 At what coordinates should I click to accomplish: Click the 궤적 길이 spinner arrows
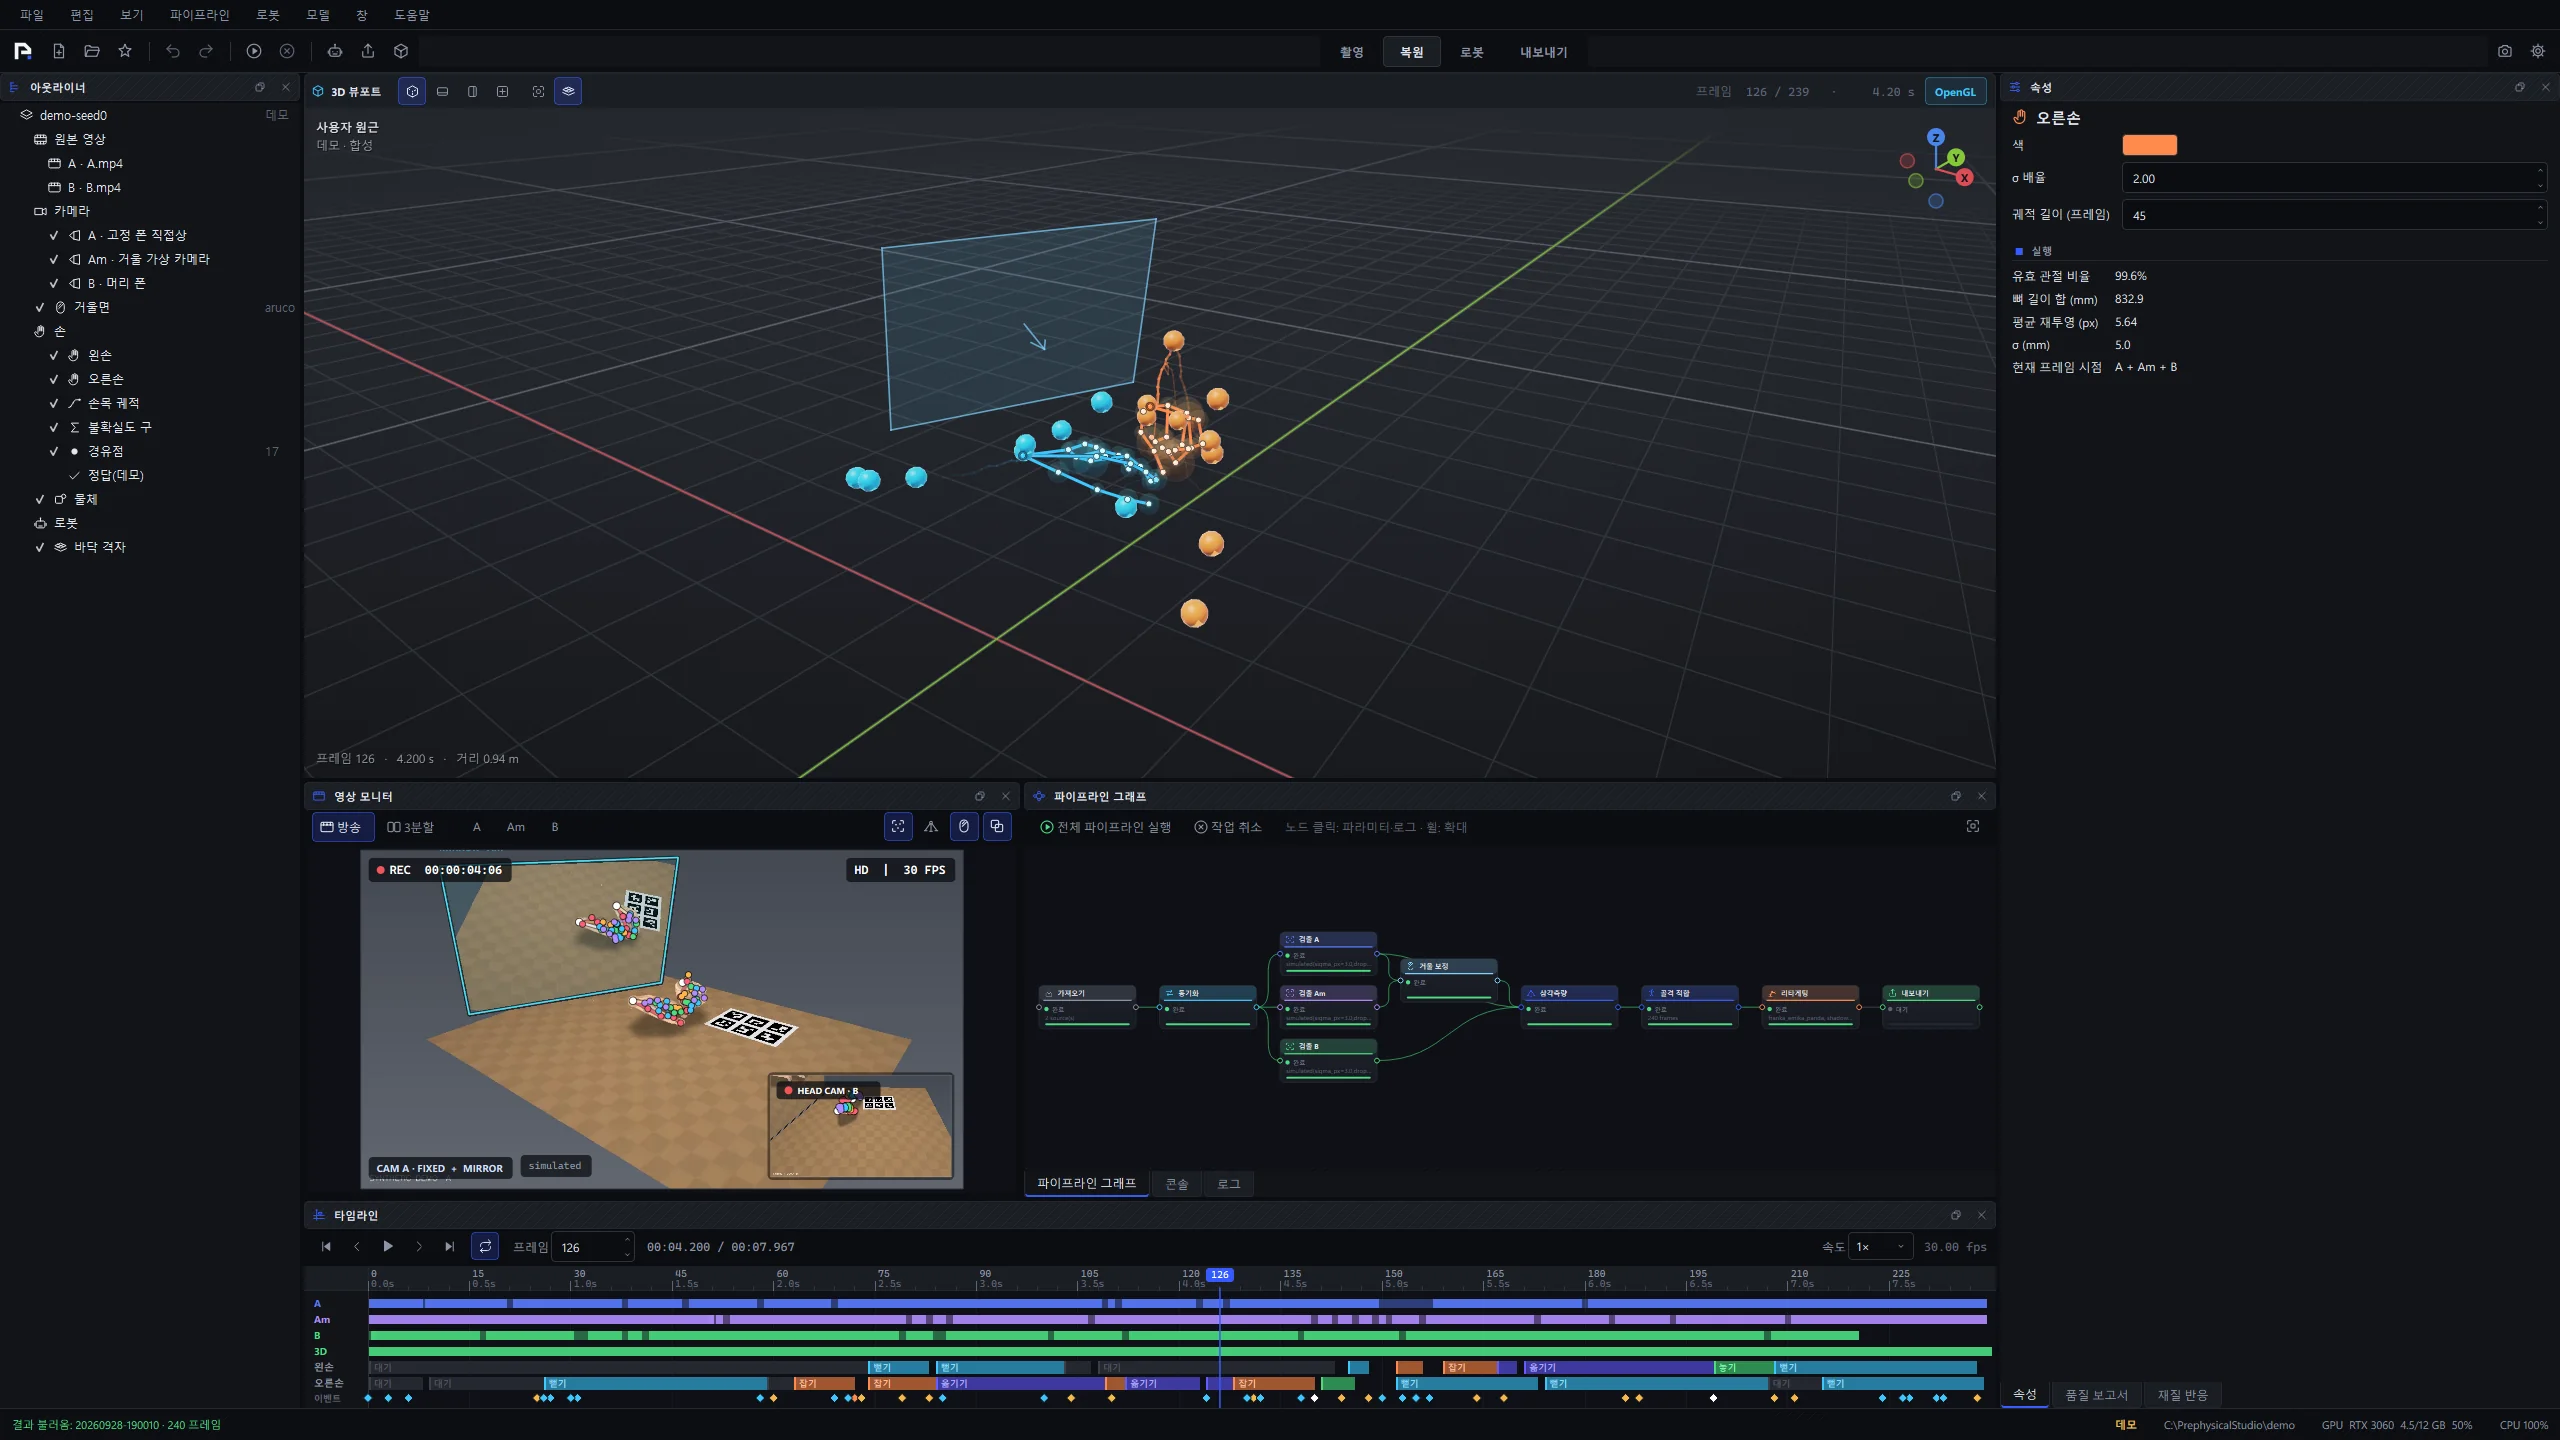(2540, 215)
